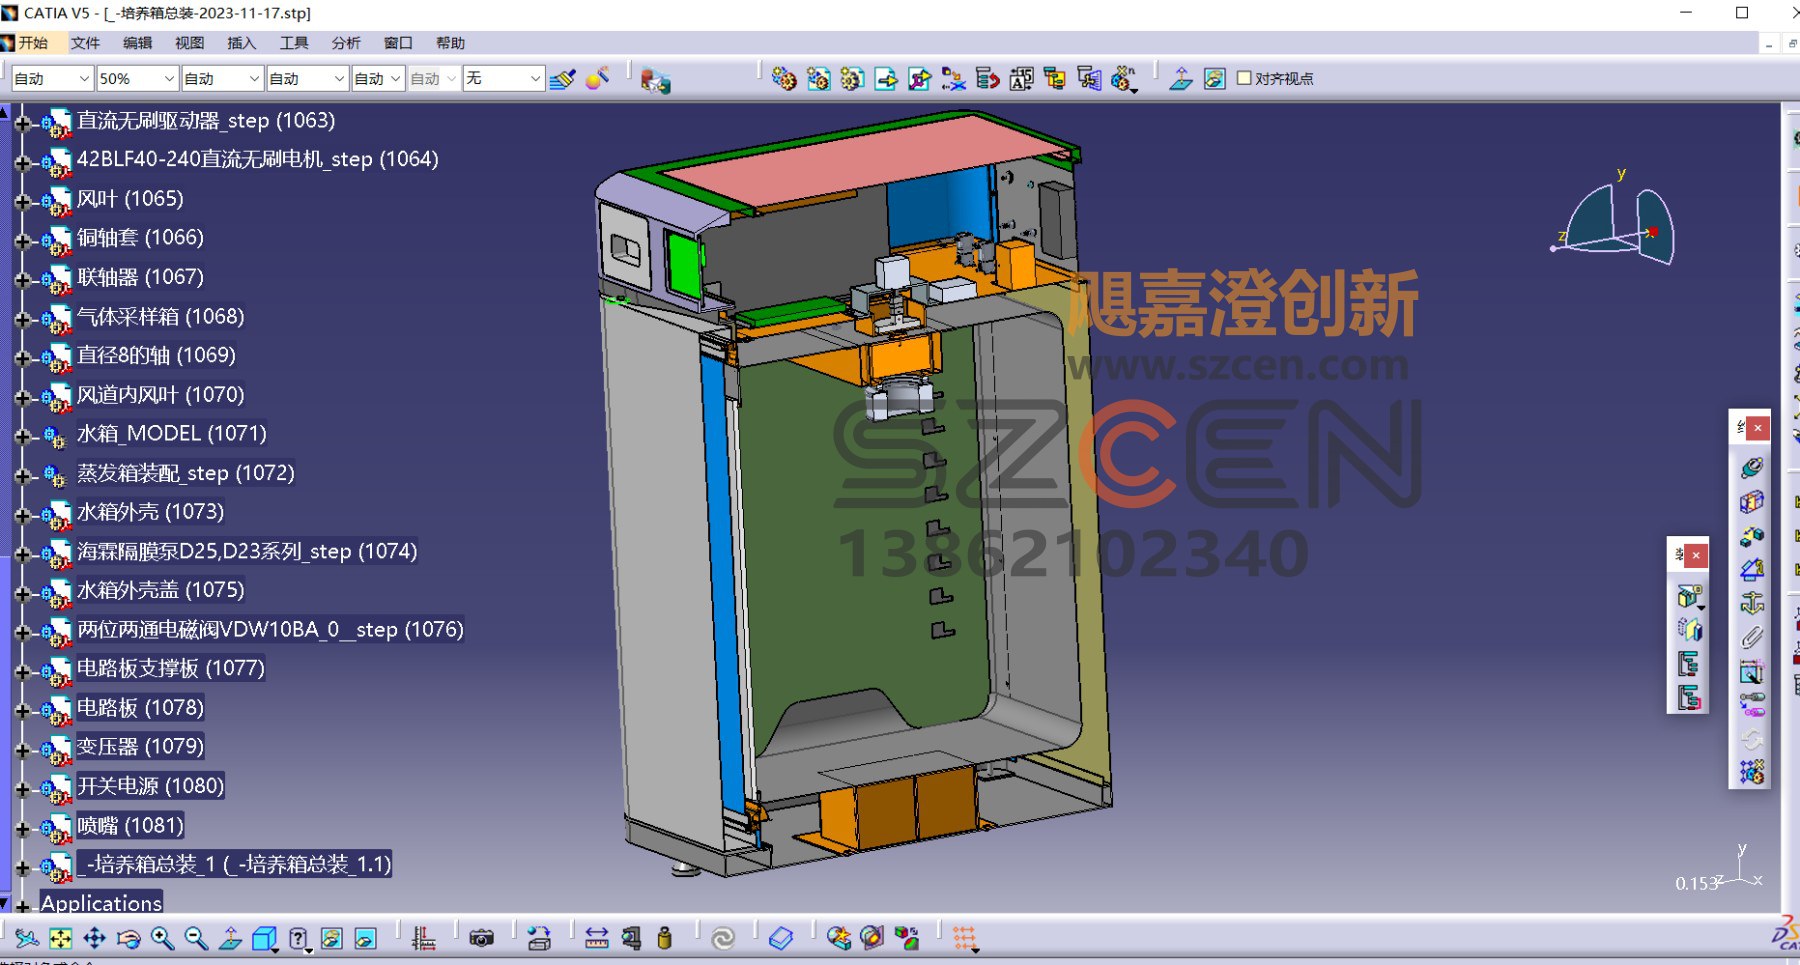The width and height of the screenshot is (1800, 965).
Task: Select 水箱外壳盖 (1075) in the tree
Action: [x=161, y=590]
